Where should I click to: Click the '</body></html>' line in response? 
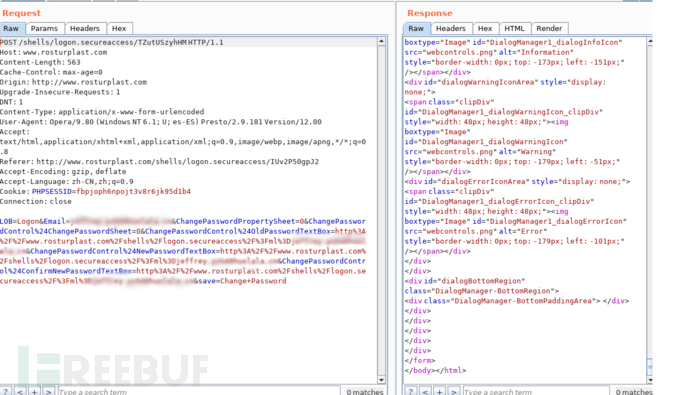pos(435,371)
